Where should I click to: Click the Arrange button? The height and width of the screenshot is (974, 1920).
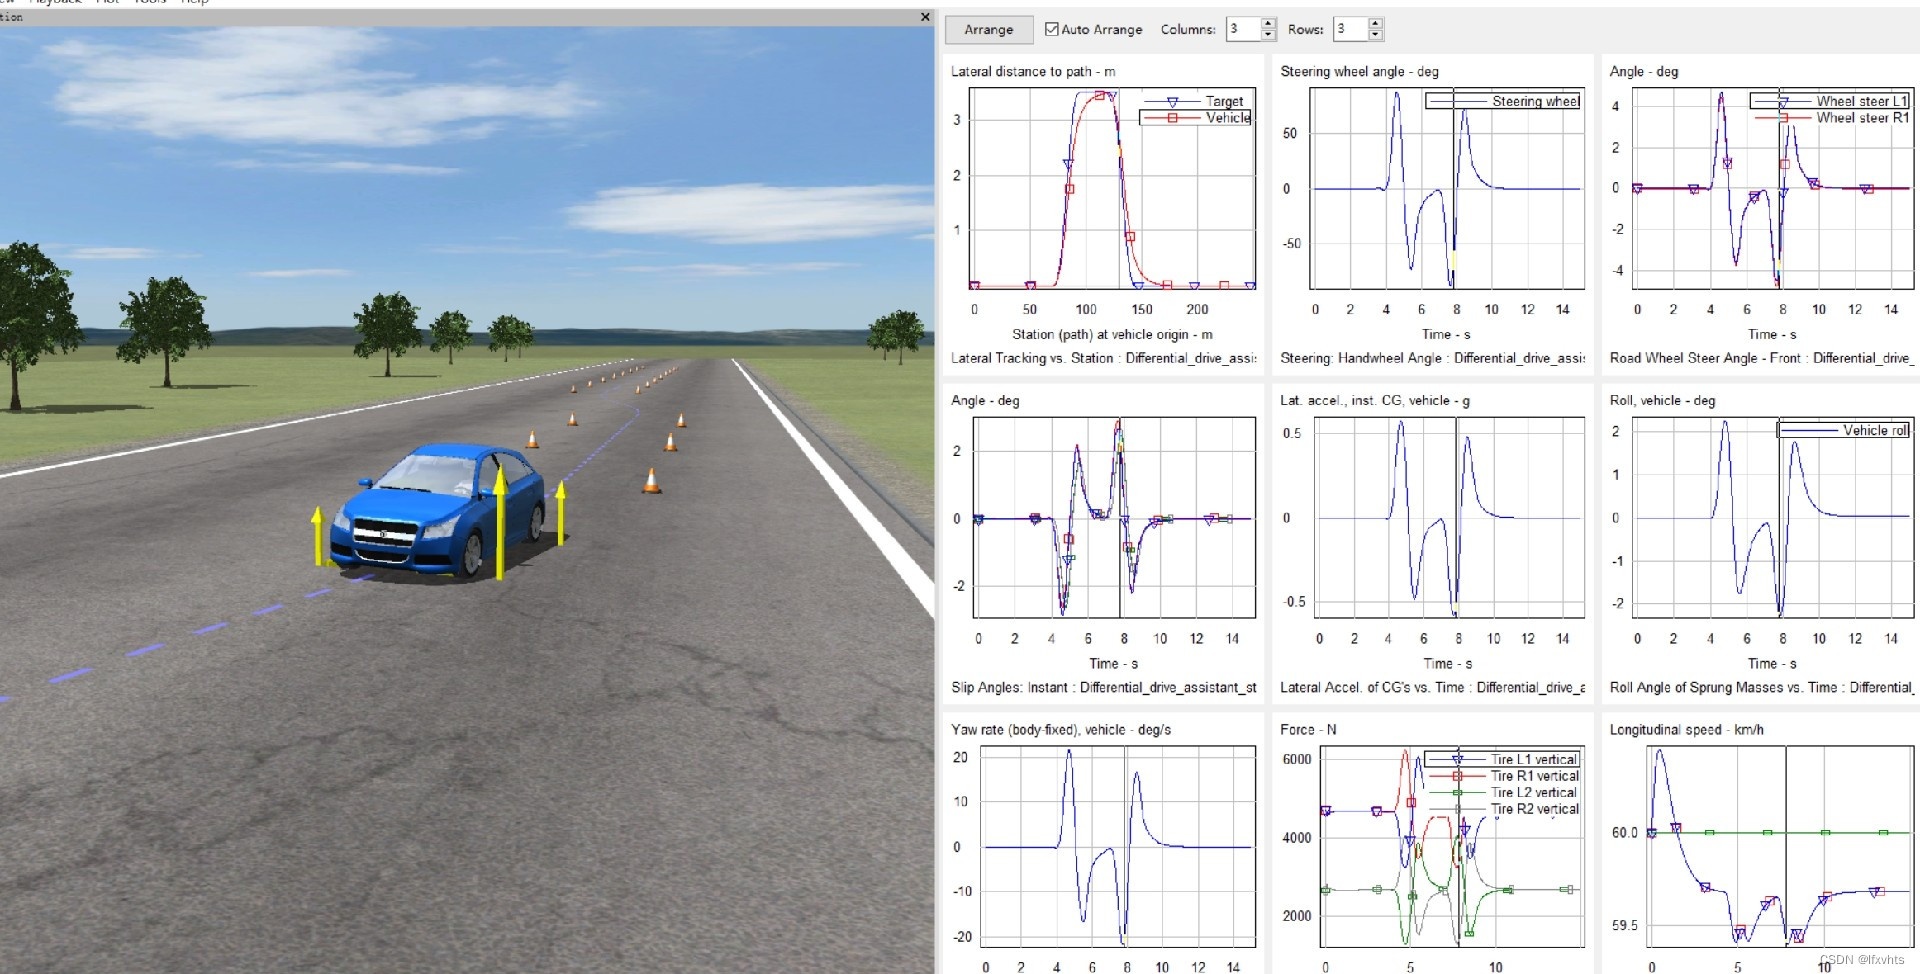click(x=988, y=30)
